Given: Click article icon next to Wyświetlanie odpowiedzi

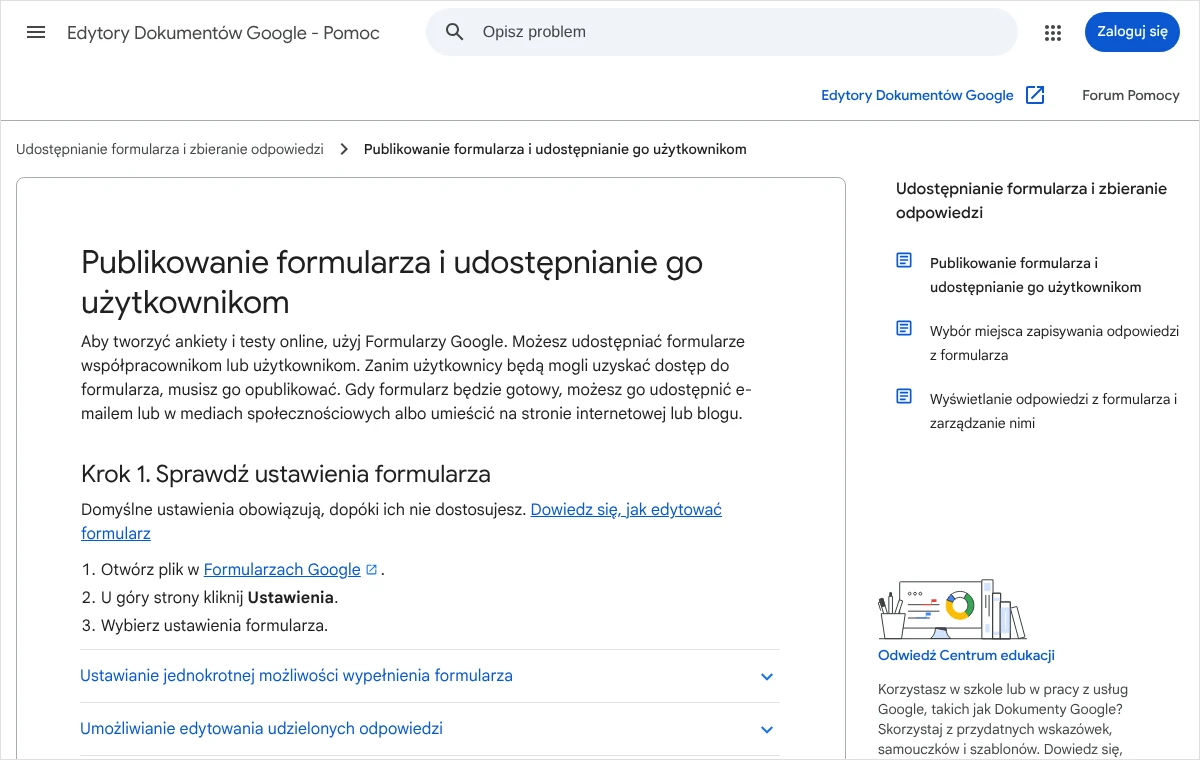Looking at the screenshot, I should click(904, 397).
